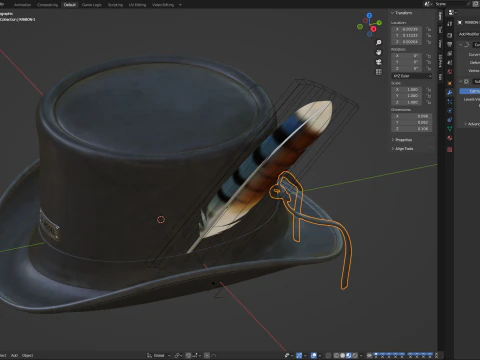Screen dimensions: 480x360
Task: Select the Catmull-Clark subdivision button
Action: [470, 91]
